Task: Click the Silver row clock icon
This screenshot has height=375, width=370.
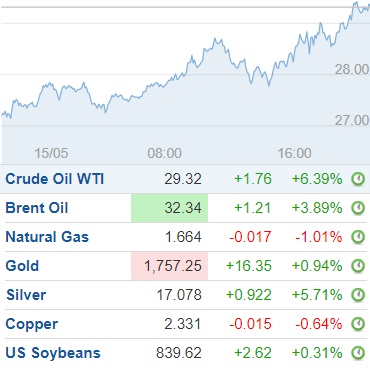Action: pyautogui.click(x=358, y=295)
